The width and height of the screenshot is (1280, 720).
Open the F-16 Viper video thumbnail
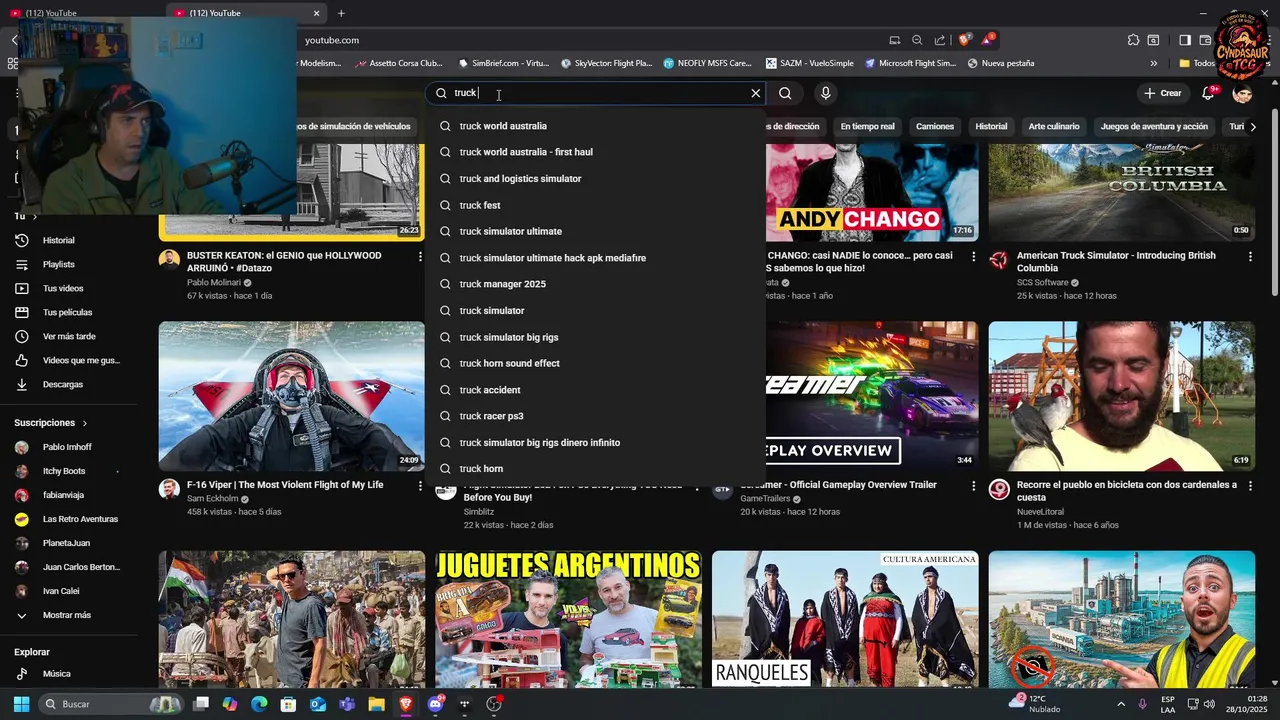point(291,396)
